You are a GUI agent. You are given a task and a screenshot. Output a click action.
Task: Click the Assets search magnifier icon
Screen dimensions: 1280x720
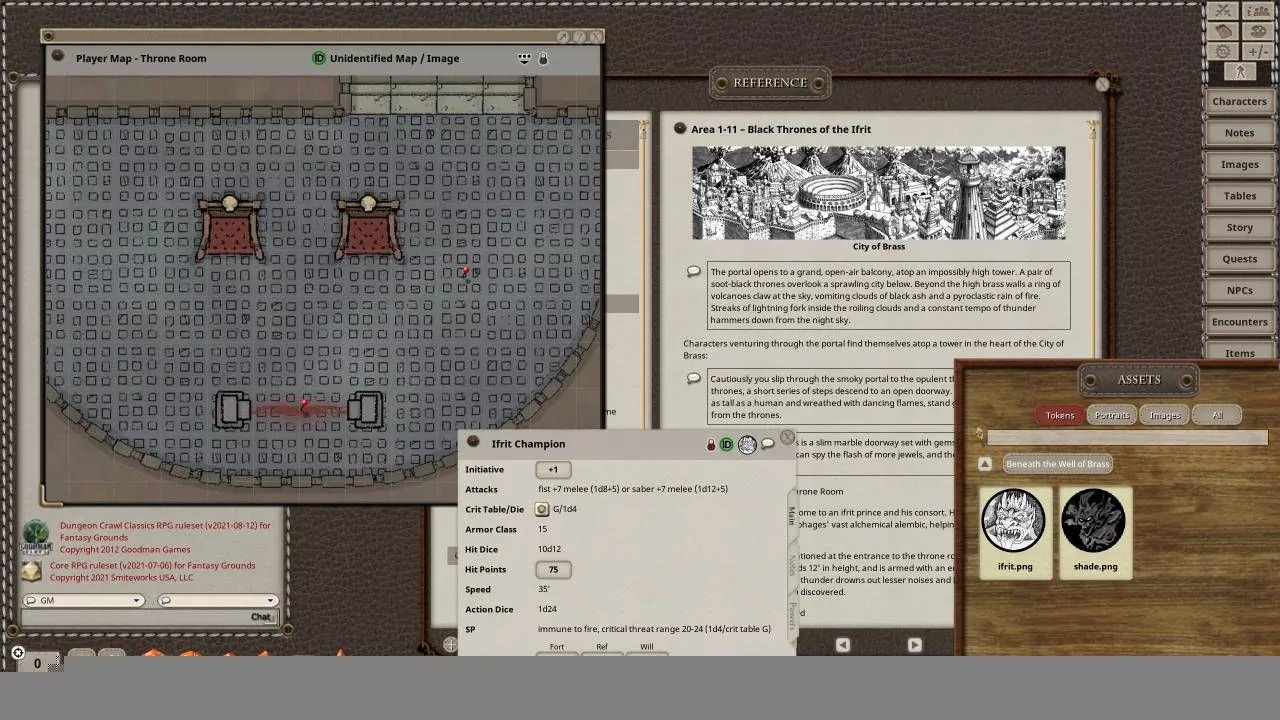click(x=980, y=435)
